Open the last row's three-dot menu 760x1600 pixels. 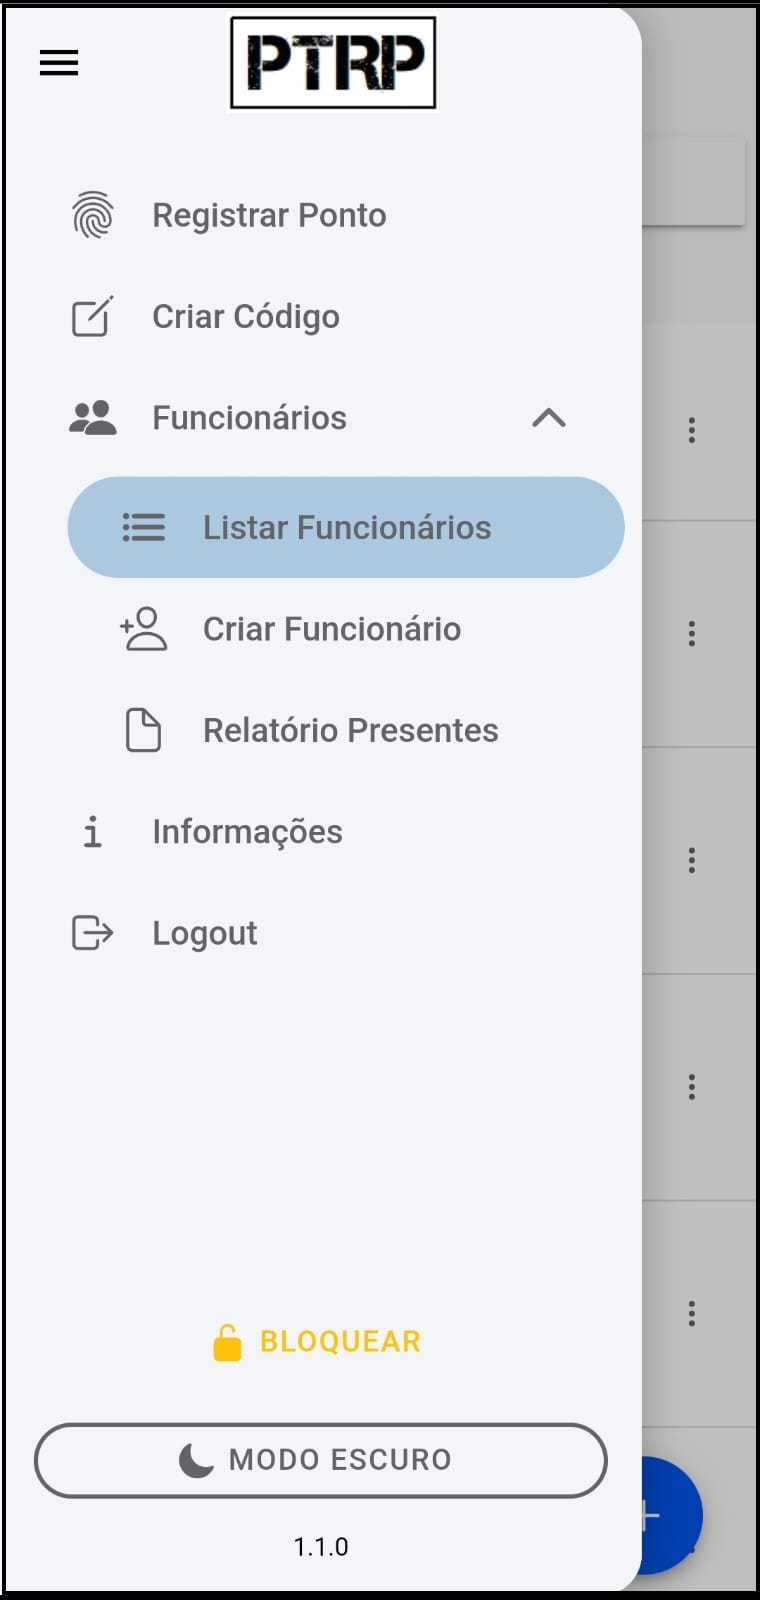pyautogui.click(x=691, y=1313)
